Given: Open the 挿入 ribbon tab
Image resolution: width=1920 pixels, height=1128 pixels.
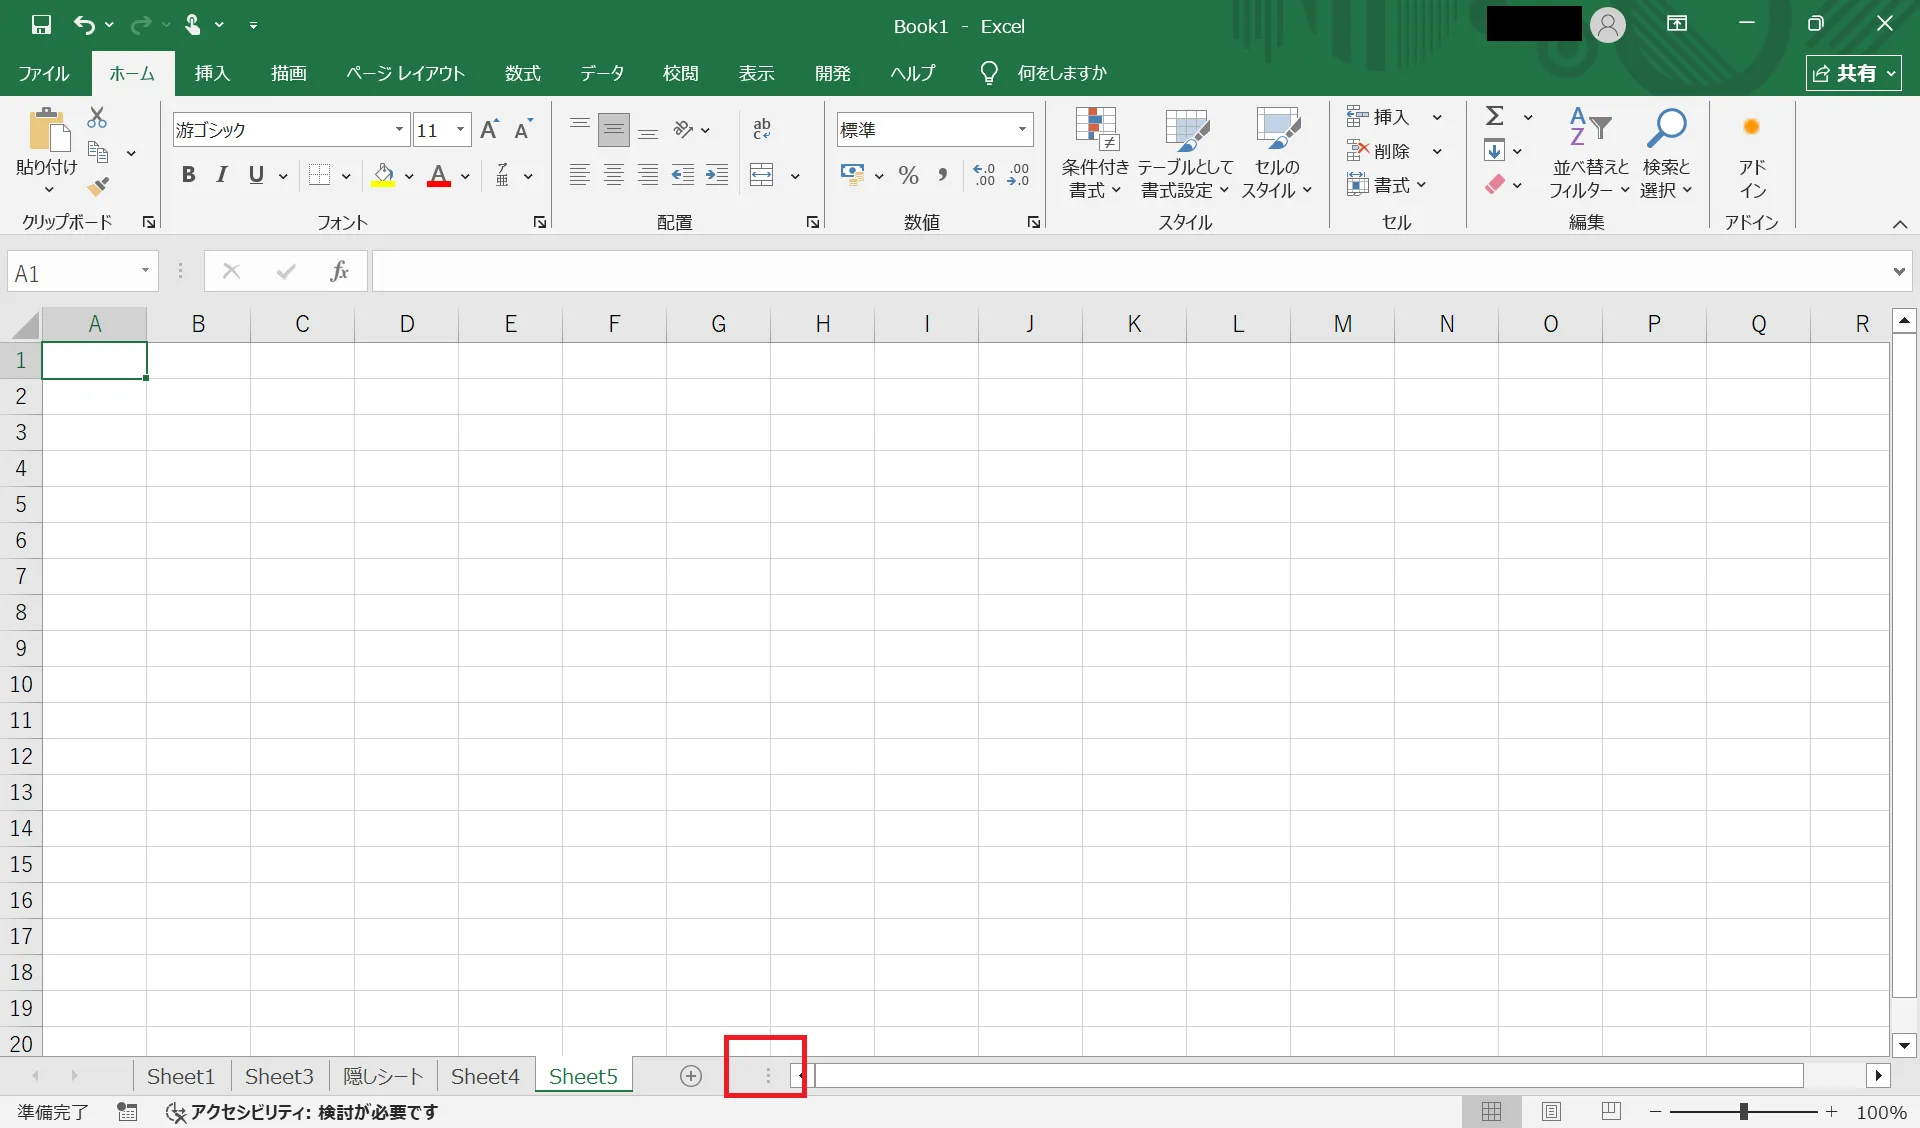Looking at the screenshot, I should (212, 73).
